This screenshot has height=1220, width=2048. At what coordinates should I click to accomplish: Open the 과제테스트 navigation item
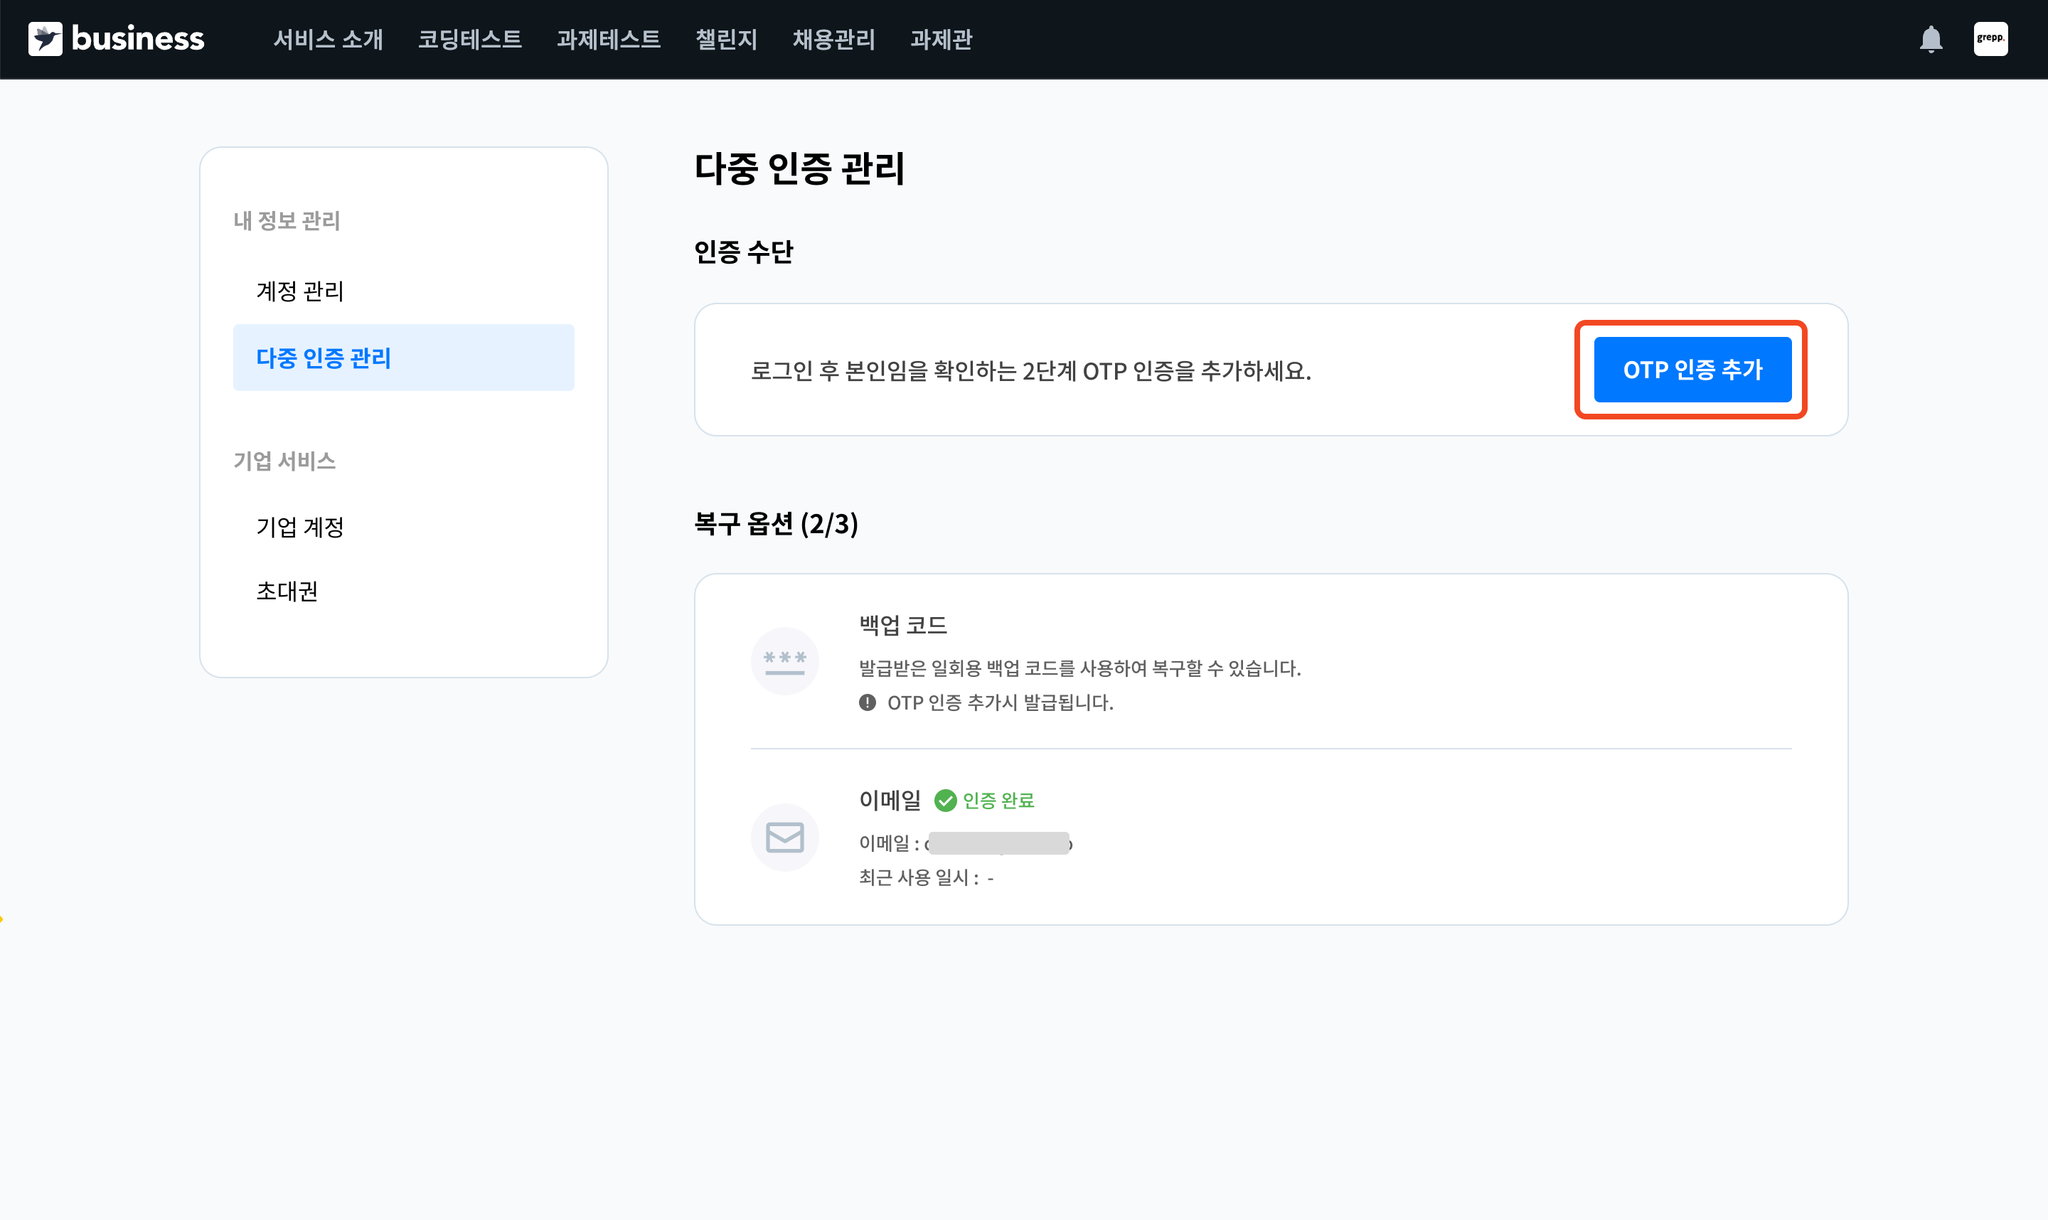point(608,39)
